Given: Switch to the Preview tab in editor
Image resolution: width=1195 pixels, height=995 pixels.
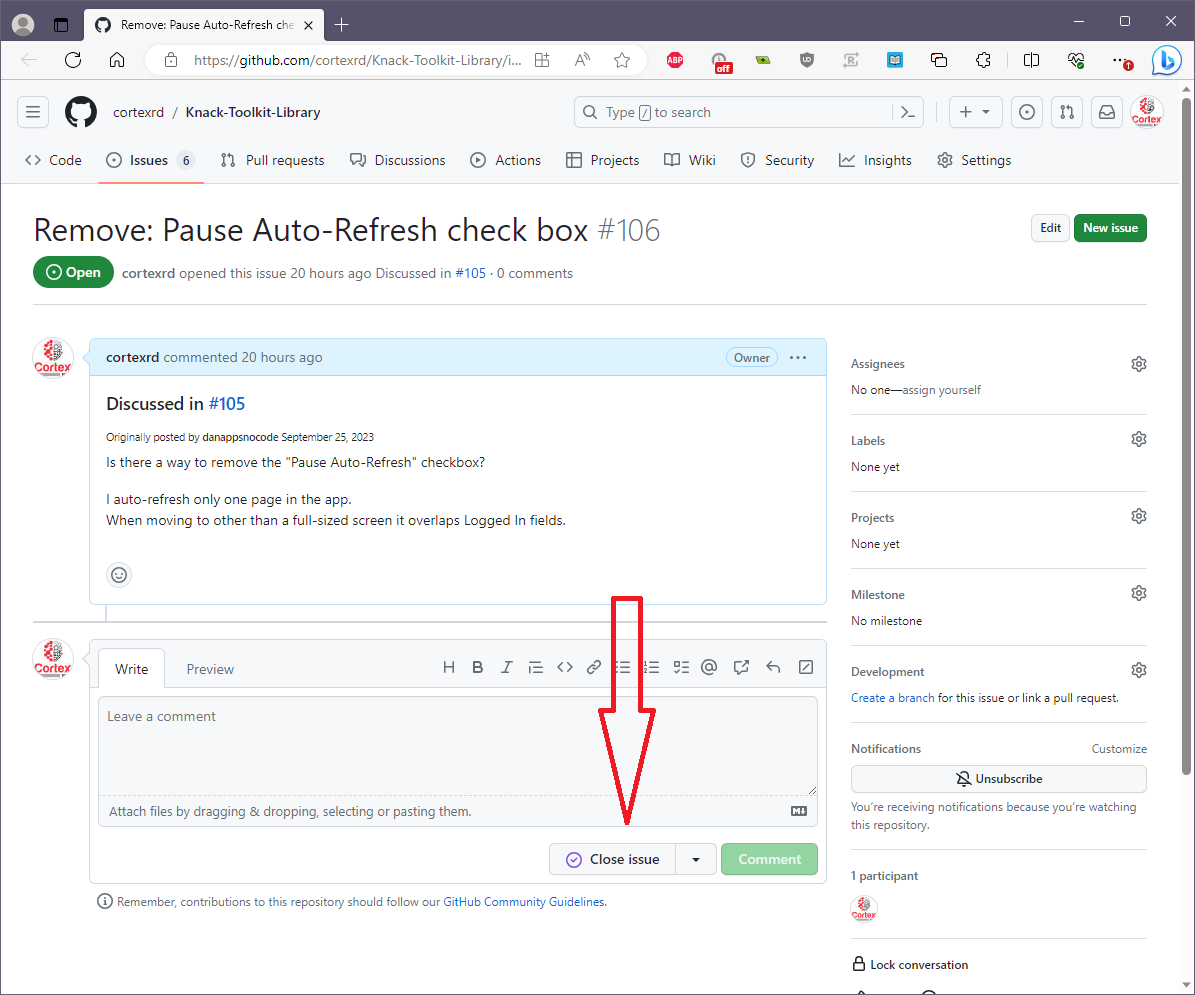Looking at the screenshot, I should coord(210,669).
